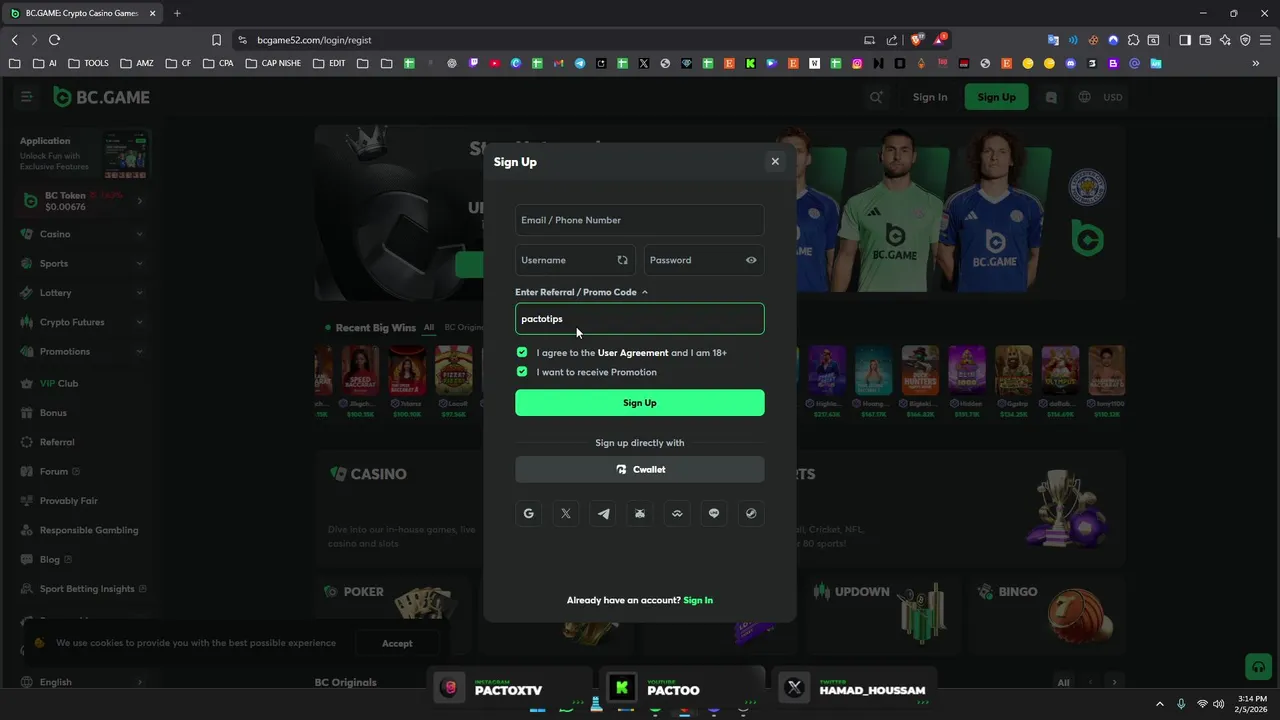
Task: Open the browser main menu icon
Action: click(1264, 40)
